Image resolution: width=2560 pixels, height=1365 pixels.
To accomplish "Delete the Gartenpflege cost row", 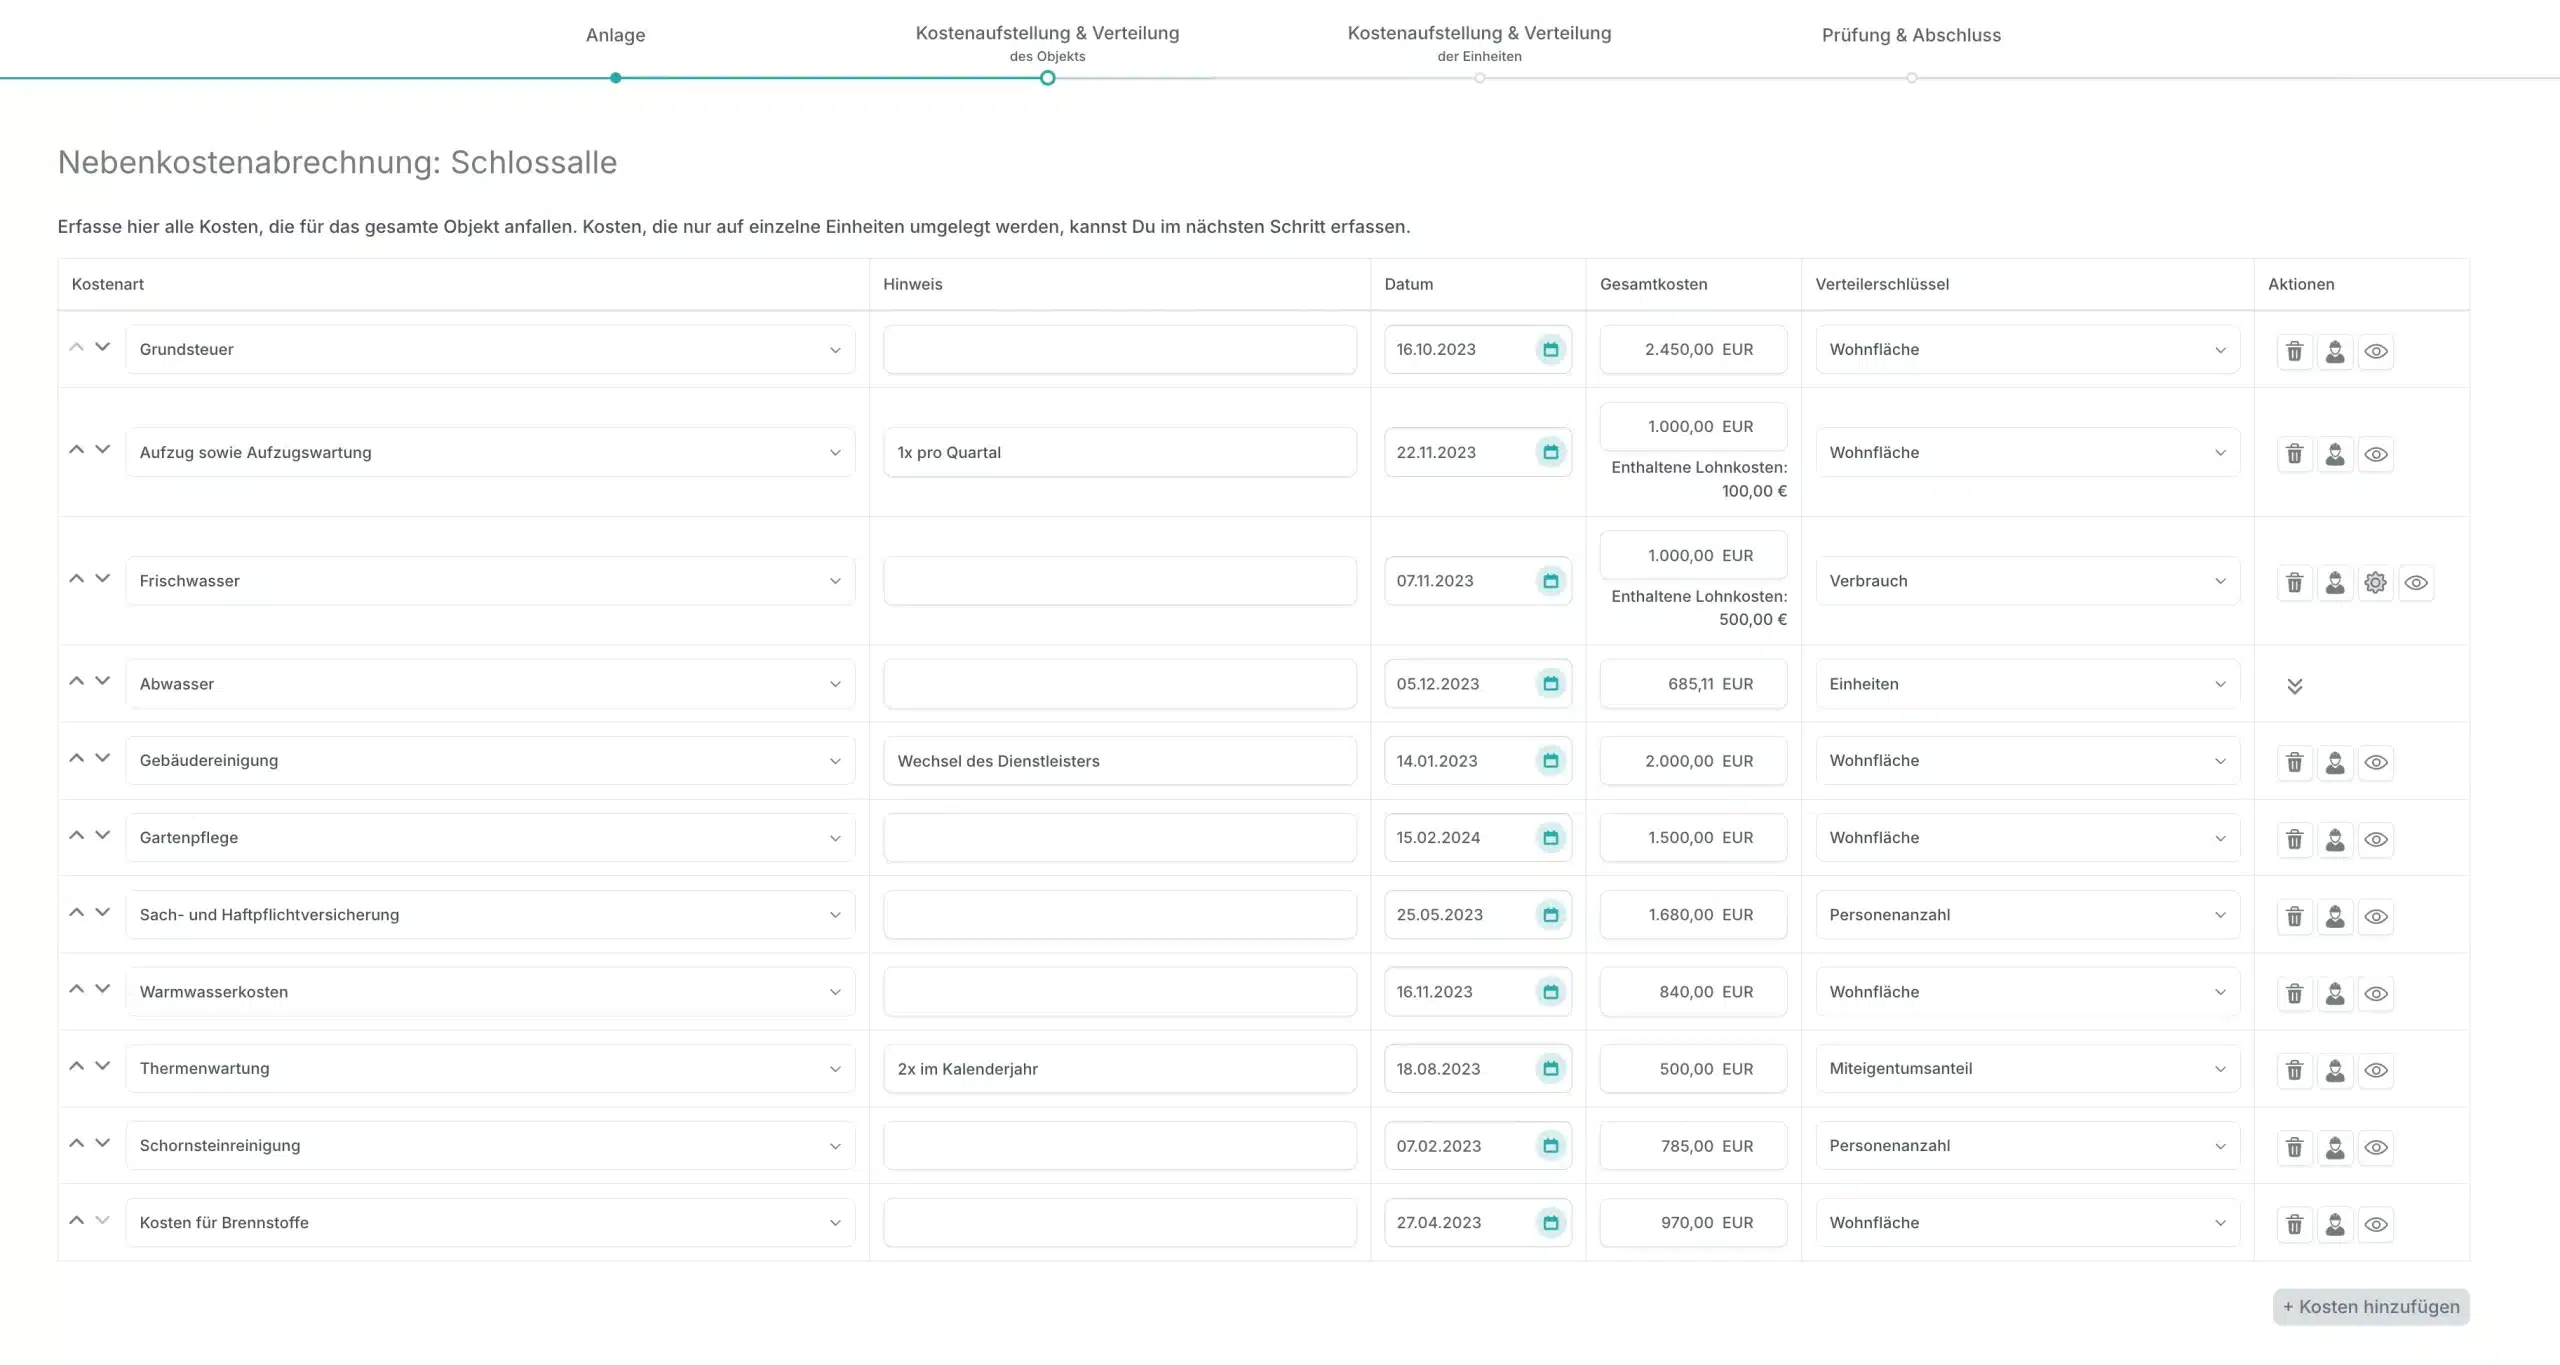I will tap(2295, 839).
